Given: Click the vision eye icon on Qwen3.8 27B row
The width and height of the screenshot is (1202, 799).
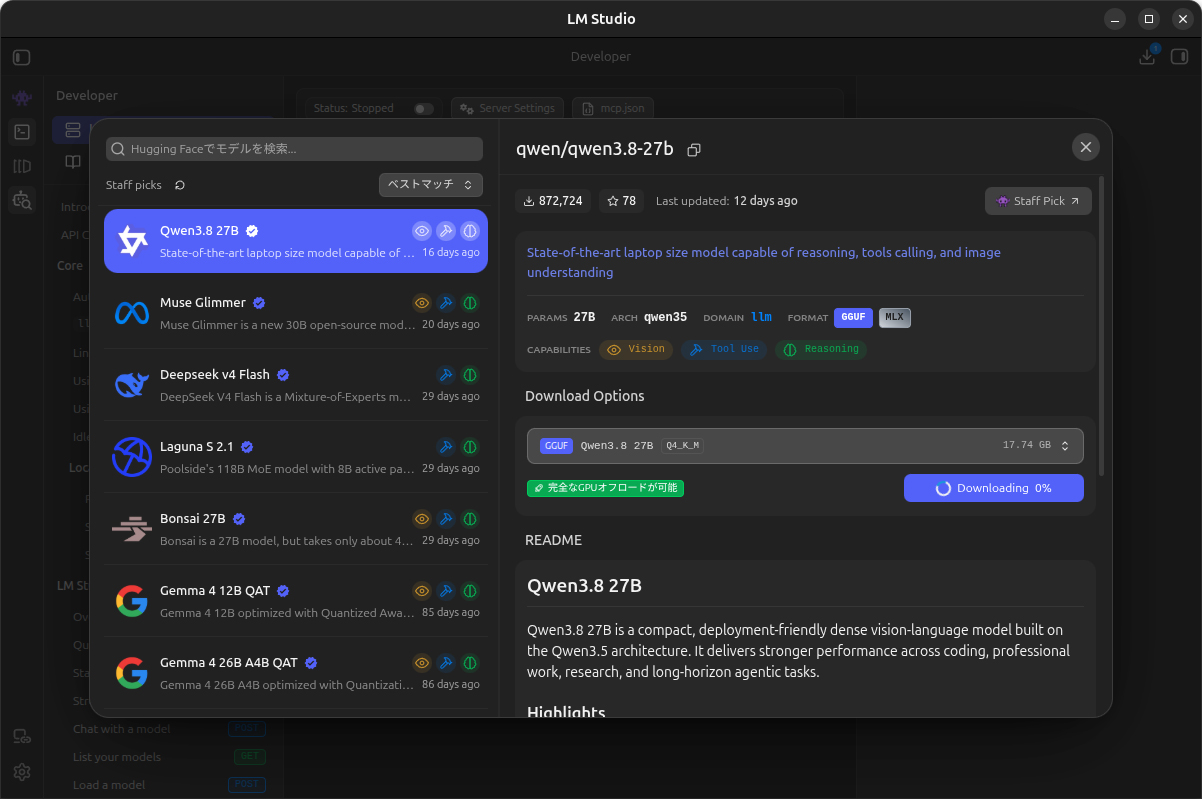Looking at the screenshot, I should 422,231.
